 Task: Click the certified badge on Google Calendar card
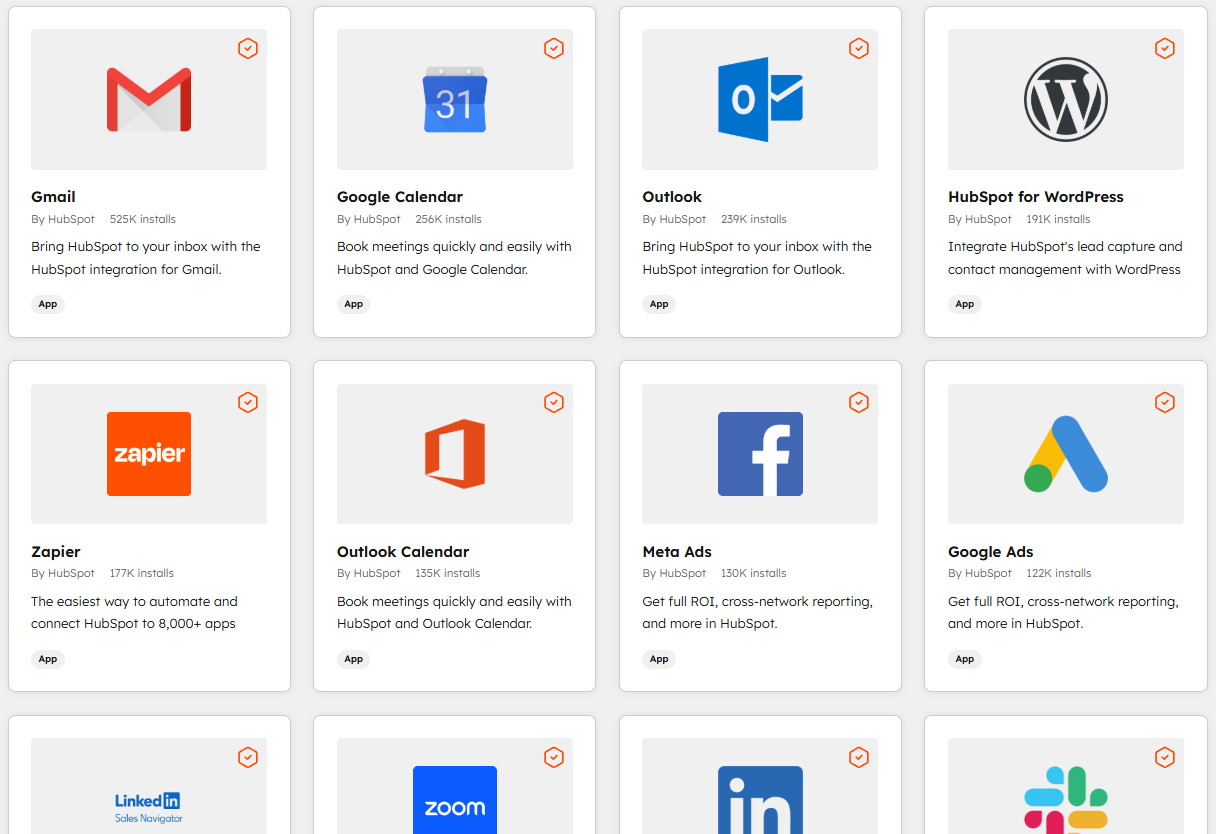pos(554,48)
